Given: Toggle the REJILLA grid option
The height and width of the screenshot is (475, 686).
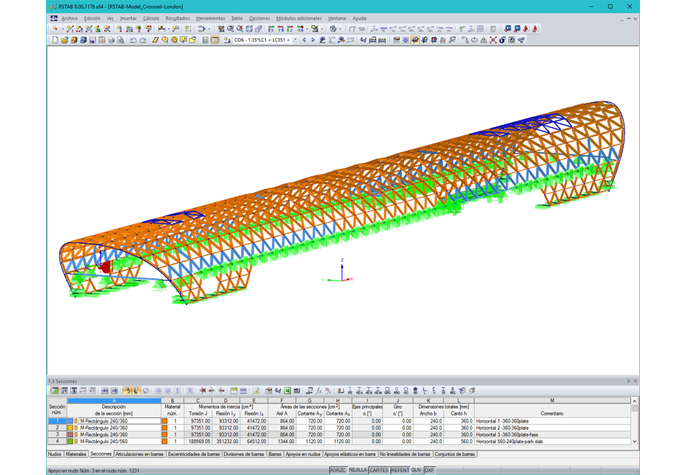Looking at the screenshot, I should click(357, 470).
